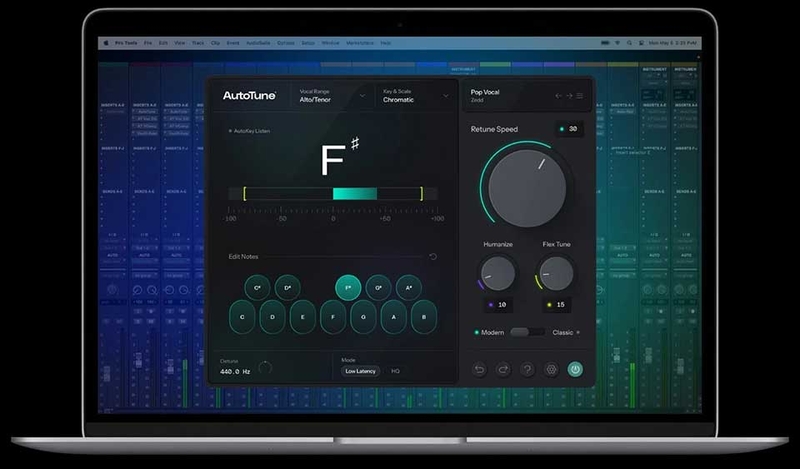Viewport: 800px width, 469px height.
Task: Open the preset list menu icon
Action: coord(580,96)
